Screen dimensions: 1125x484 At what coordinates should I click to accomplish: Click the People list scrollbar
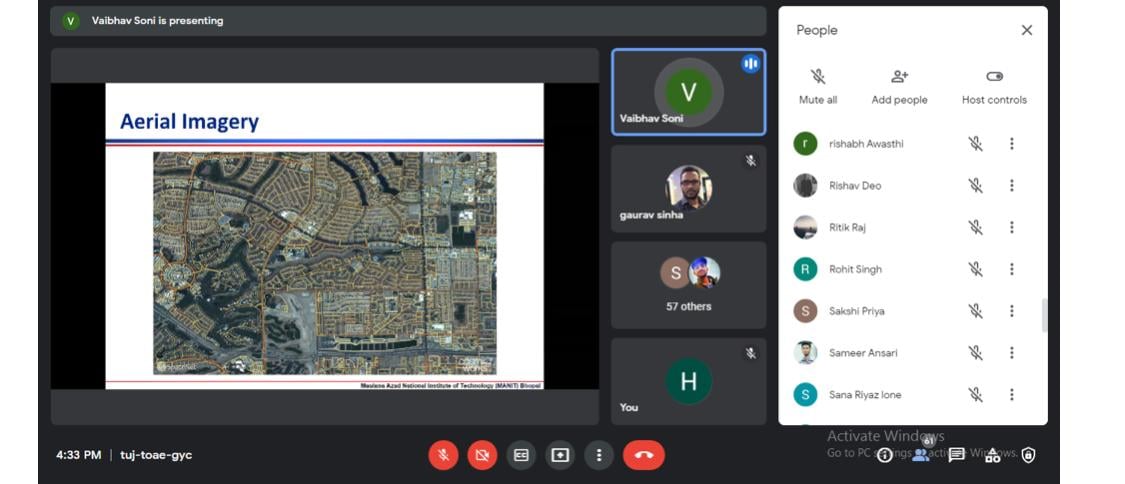coord(1044,314)
